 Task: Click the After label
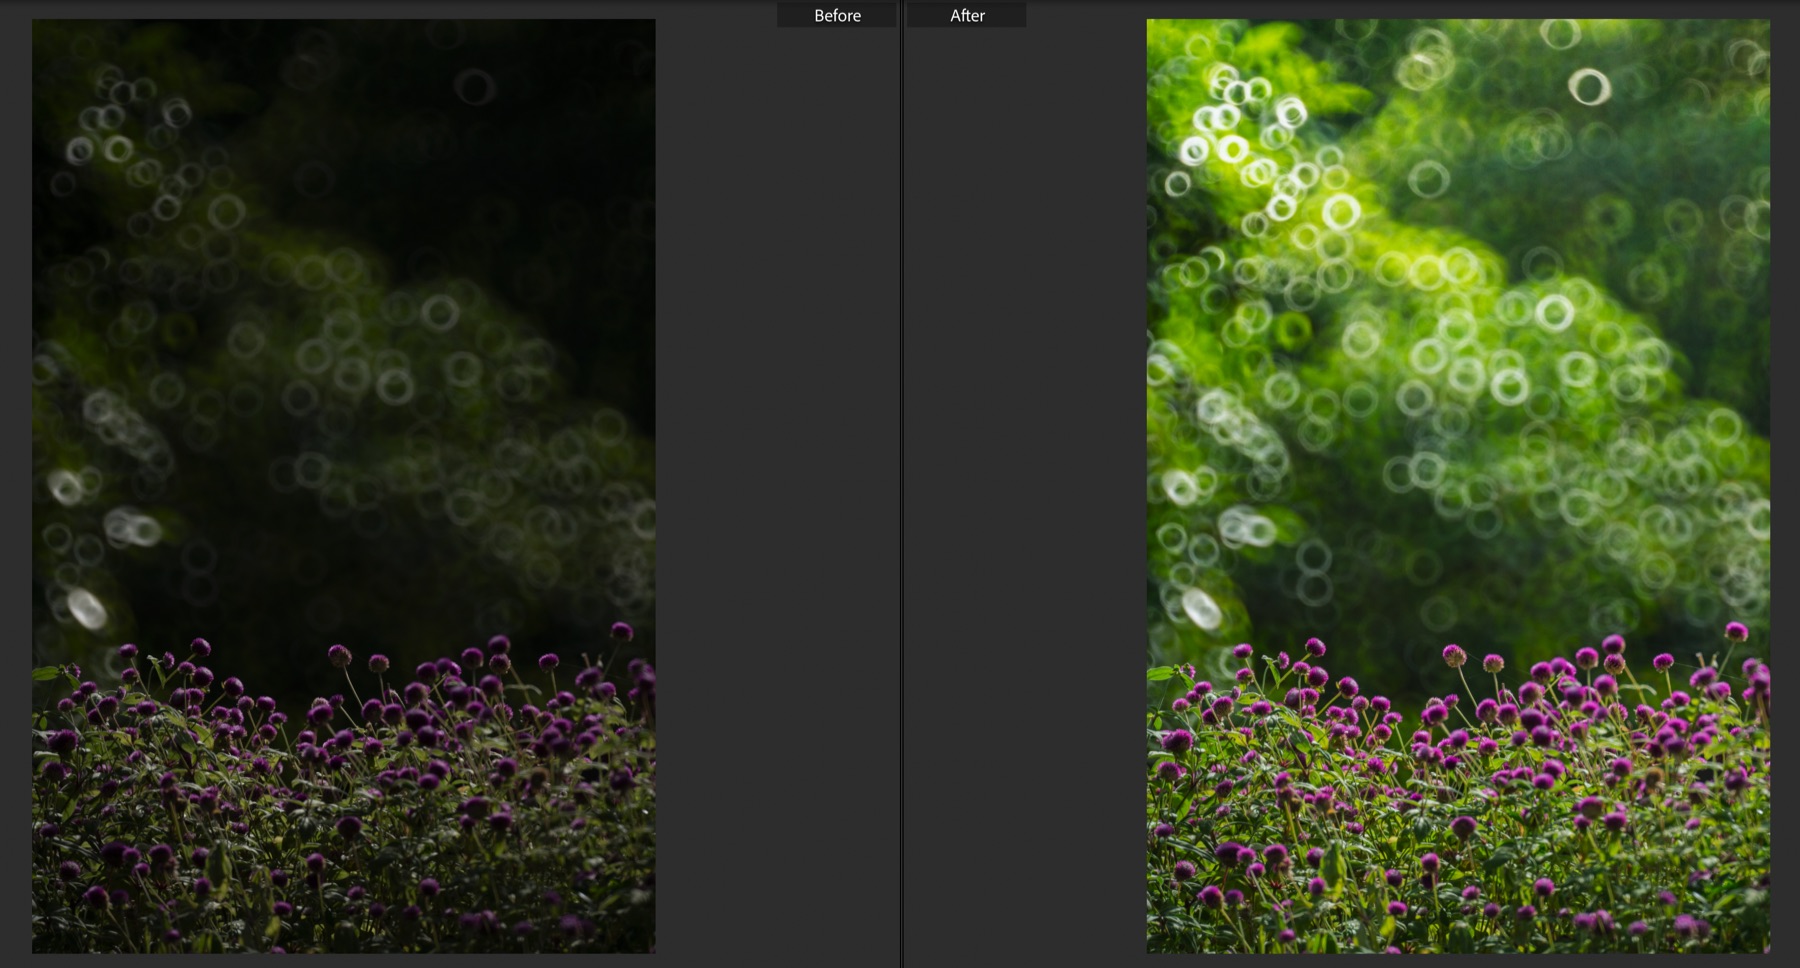[967, 15]
